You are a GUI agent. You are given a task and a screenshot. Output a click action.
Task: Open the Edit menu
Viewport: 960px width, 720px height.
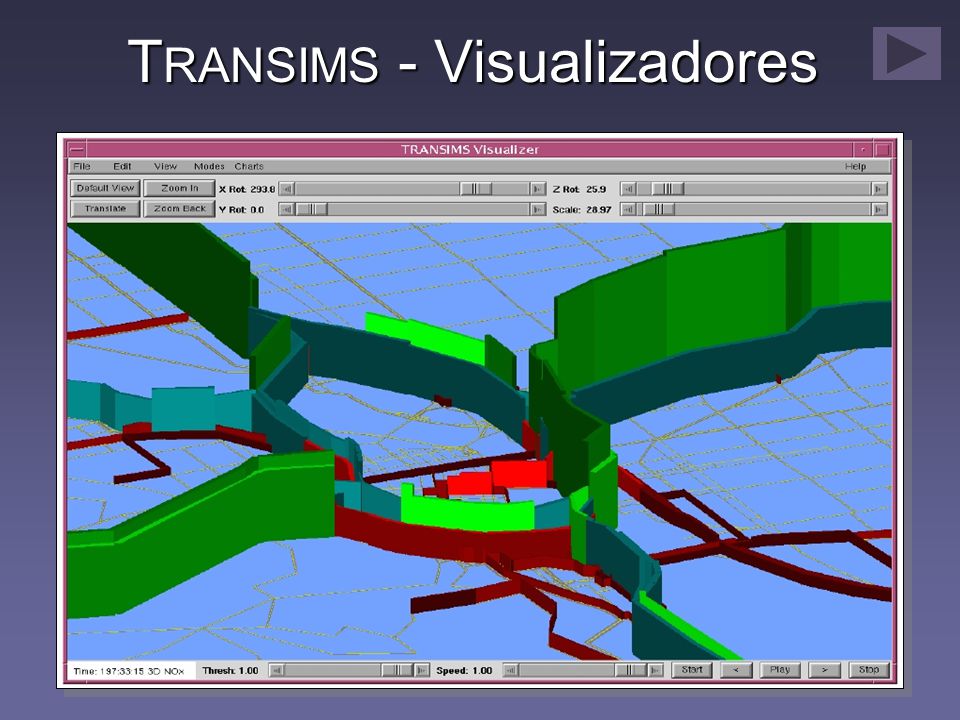pos(122,167)
